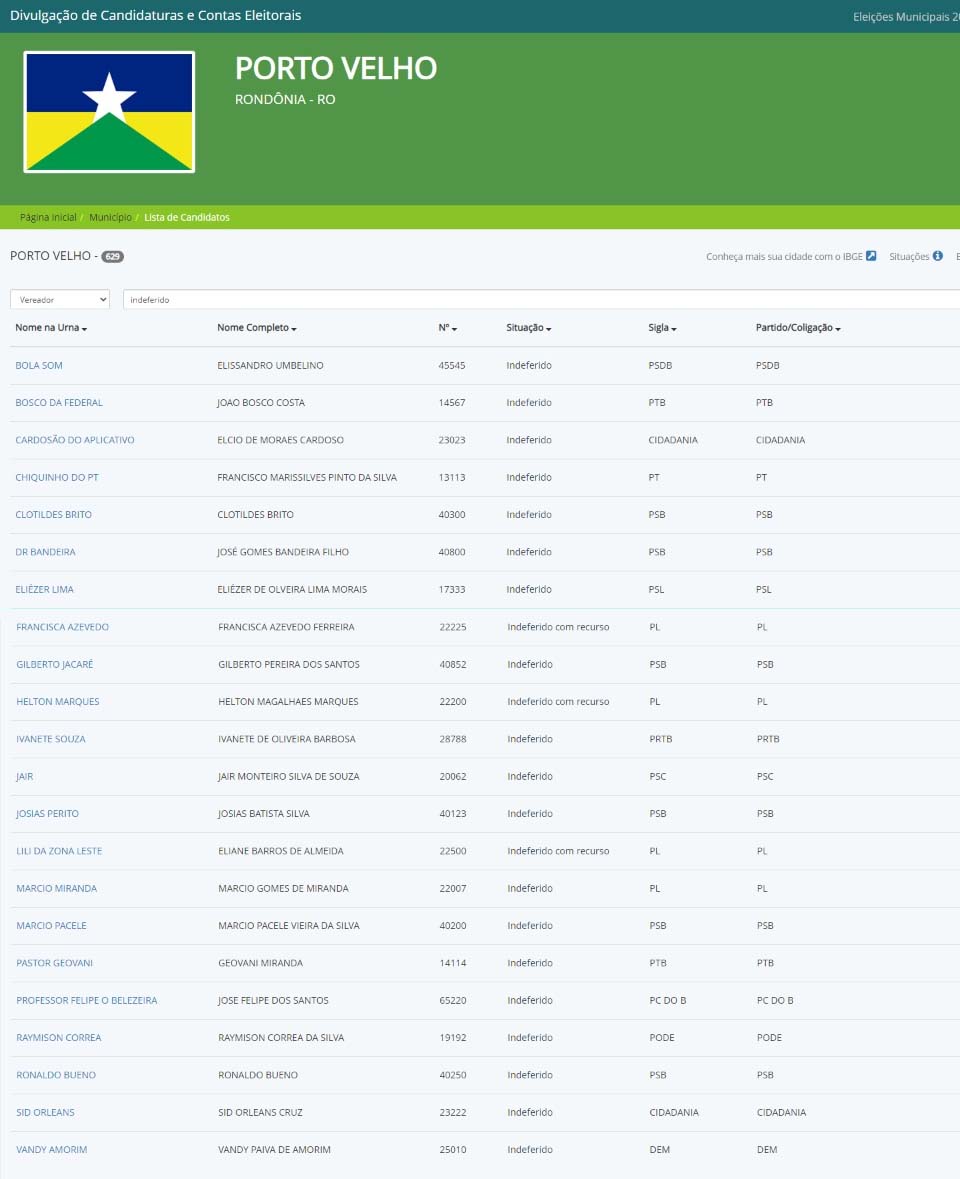Sort by Situação column header
Viewport: 960px width, 1179px height.
(x=529, y=328)
